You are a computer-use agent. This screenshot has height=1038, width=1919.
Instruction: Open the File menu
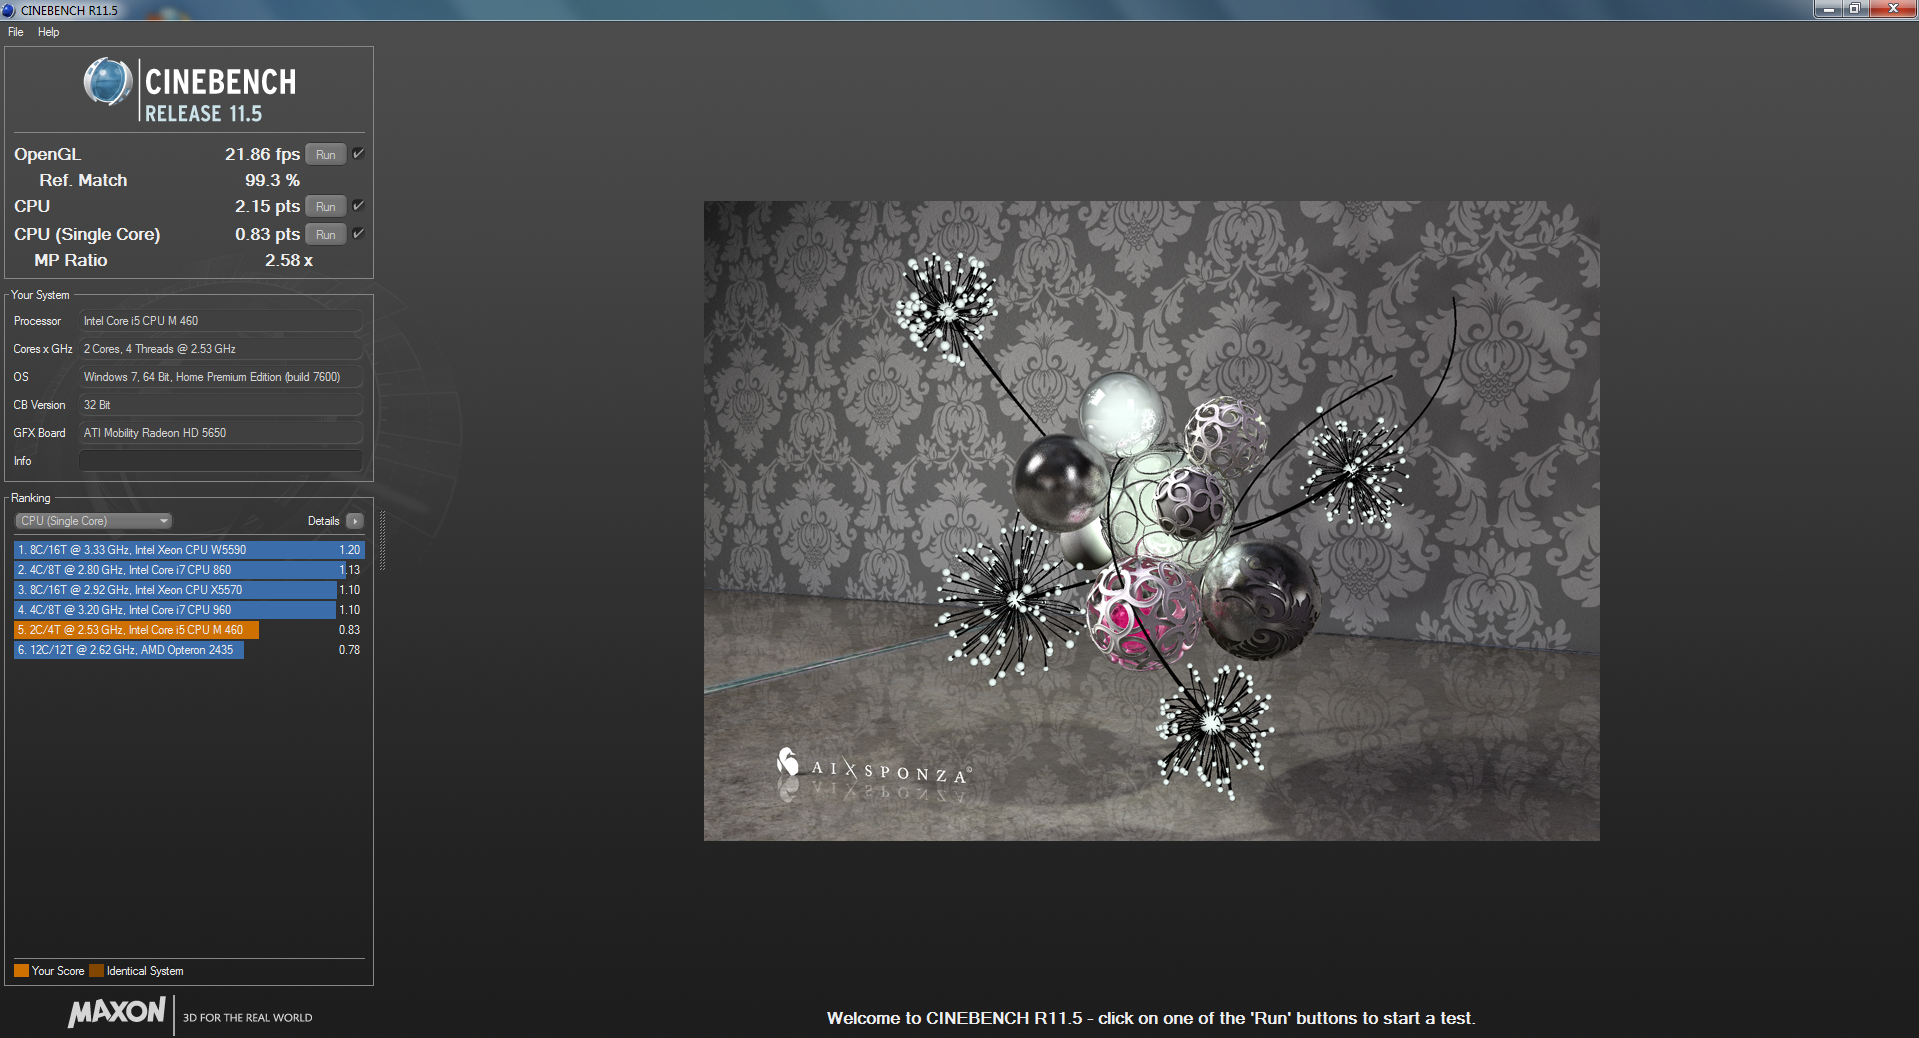(x=16, y=32)
